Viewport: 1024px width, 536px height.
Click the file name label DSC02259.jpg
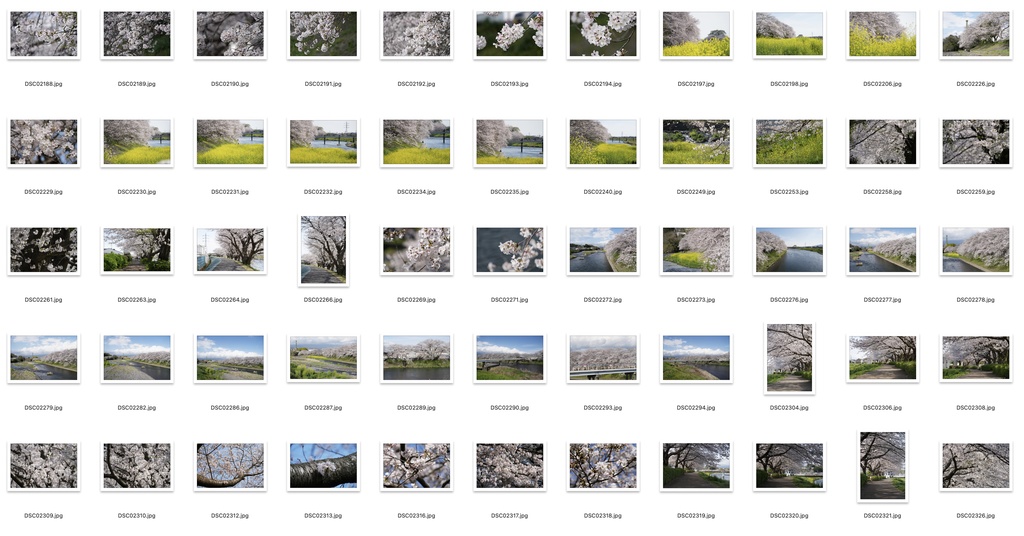pyautogui.click(x=976, y=192)
